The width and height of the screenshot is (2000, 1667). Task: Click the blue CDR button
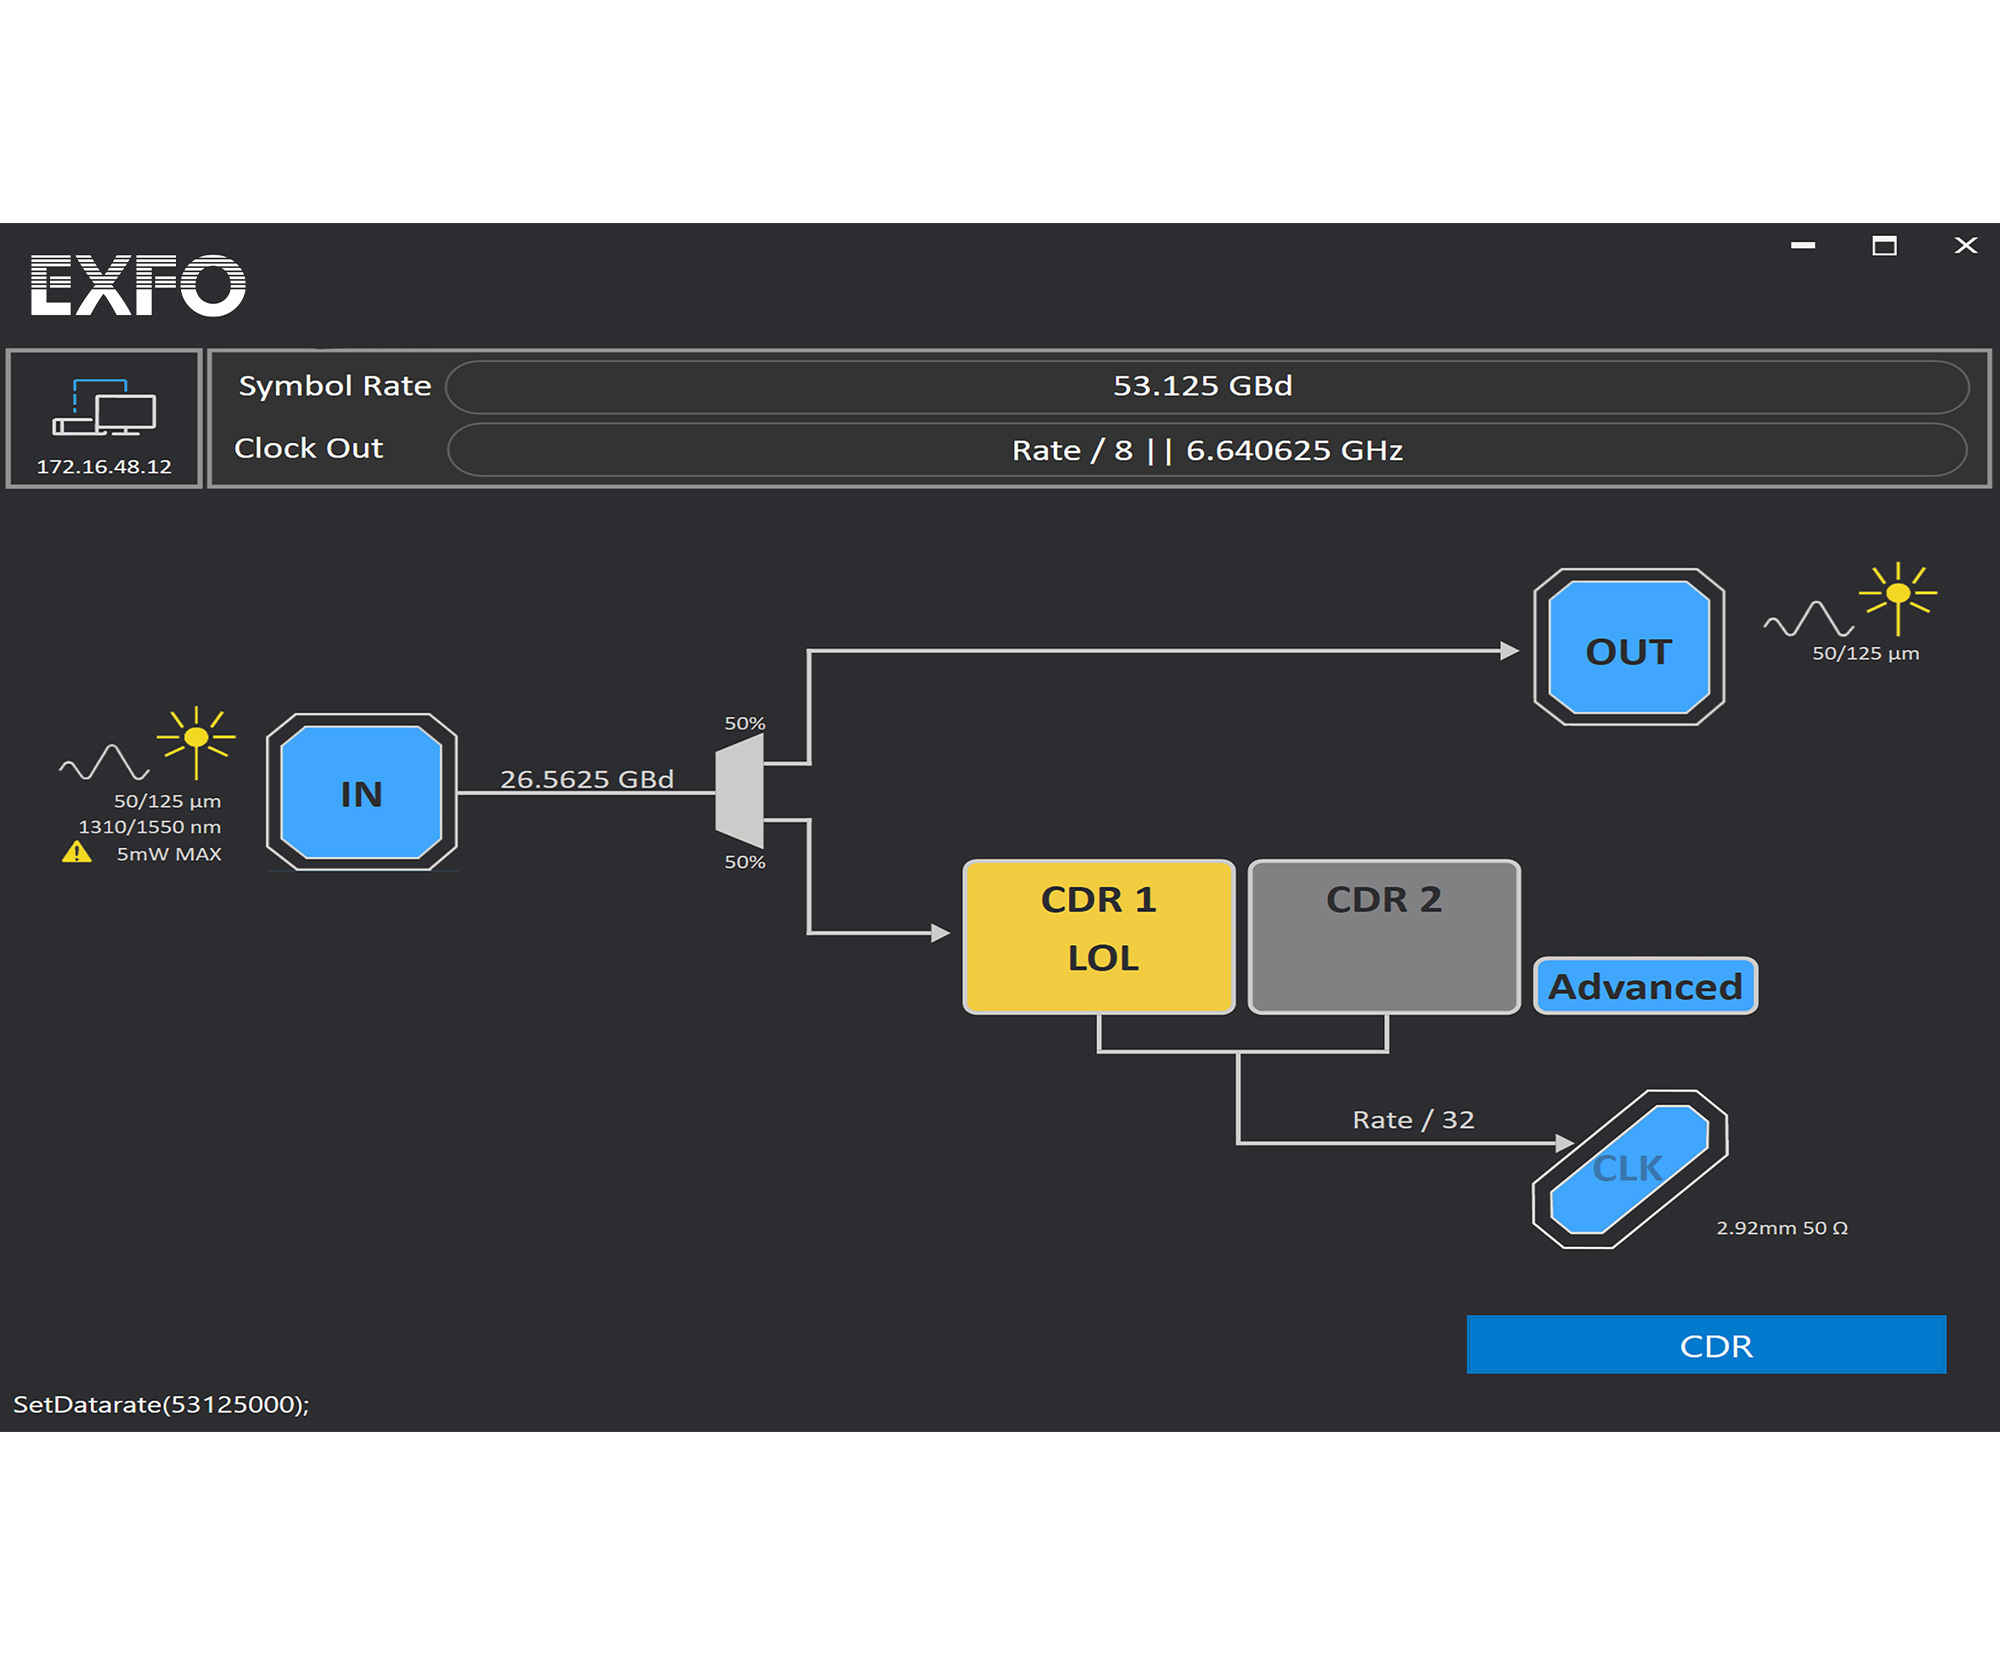tap(1705, 1345)
